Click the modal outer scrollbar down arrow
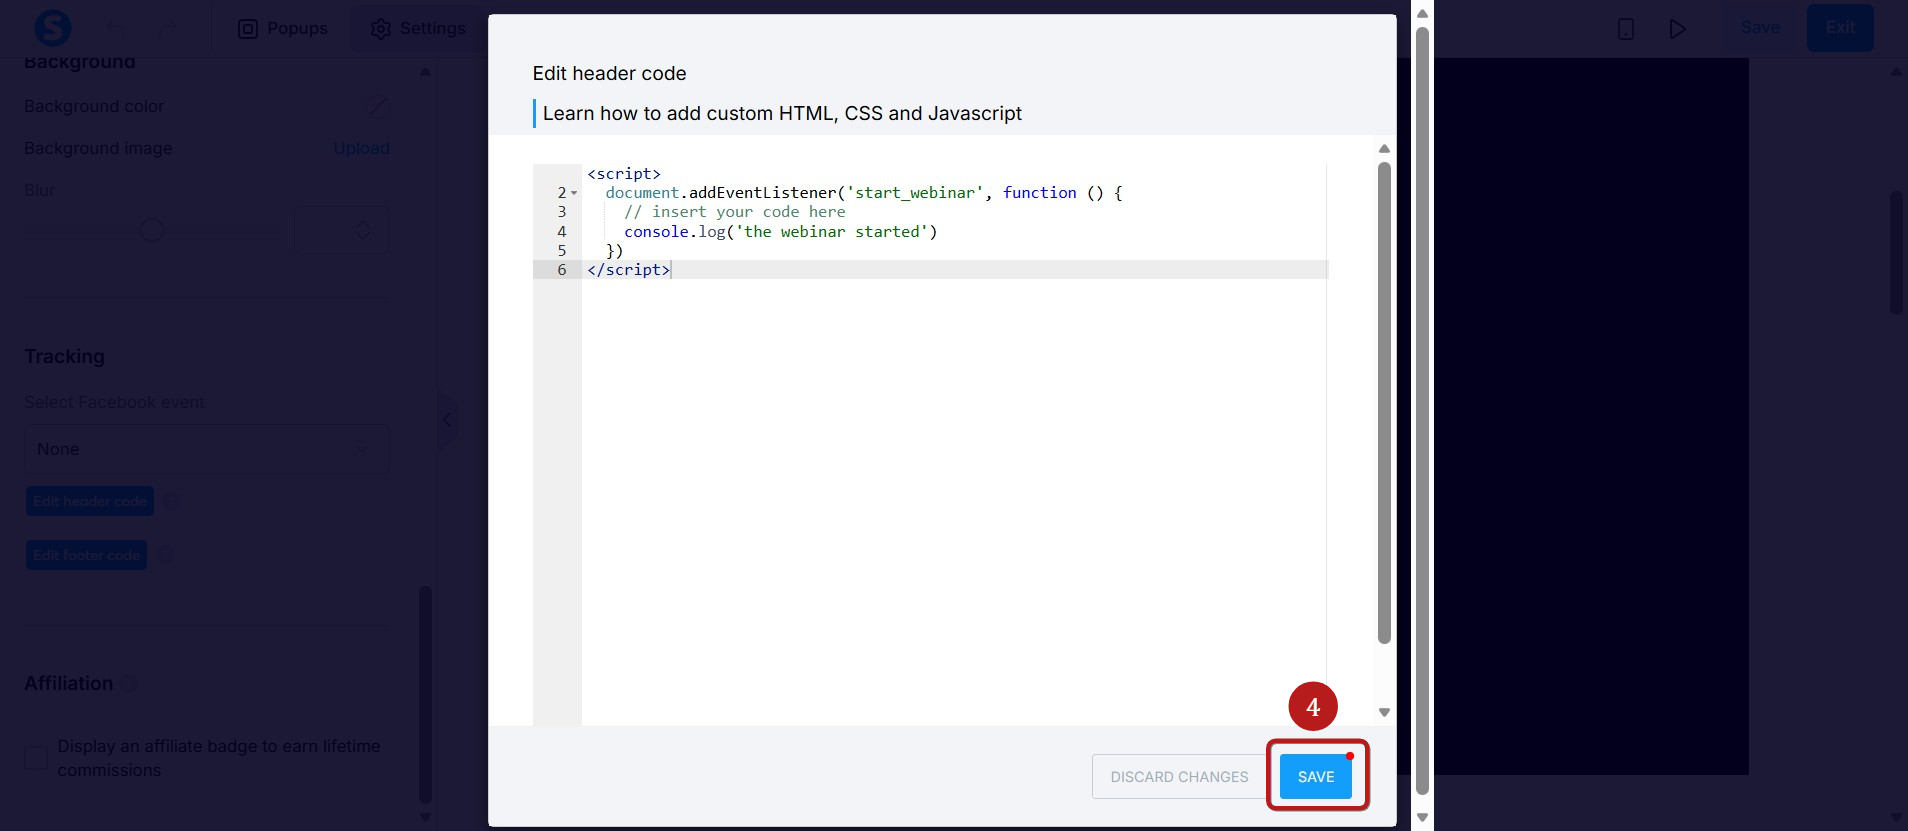Screen dimensions: 1908x831 [x=1422, y=817]
